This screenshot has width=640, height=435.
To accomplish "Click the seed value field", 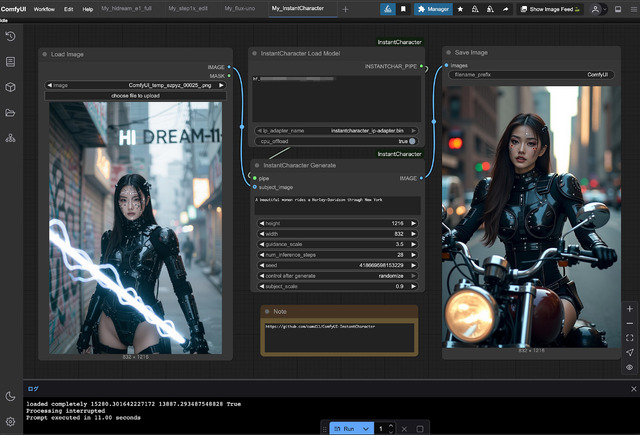I will pos(338,265).
